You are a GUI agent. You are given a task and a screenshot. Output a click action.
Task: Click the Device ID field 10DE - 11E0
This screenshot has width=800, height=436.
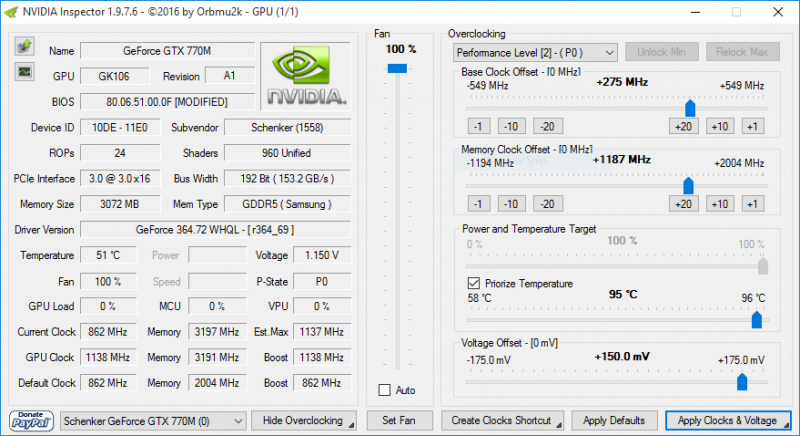[120, 127]
